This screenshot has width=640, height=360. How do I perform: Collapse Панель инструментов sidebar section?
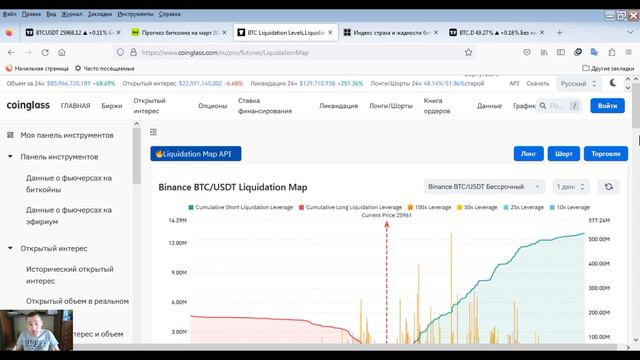[10, 157]
